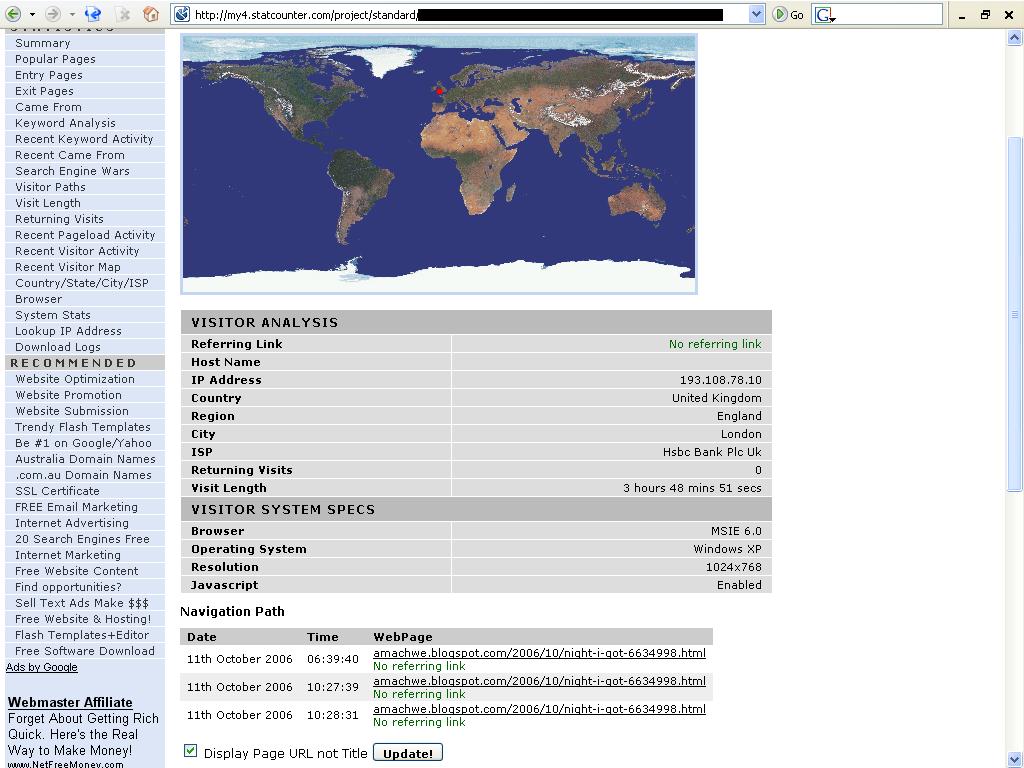The height and width of the screenshot is (768, 1024).
Task: Reload the page with the refresh icon
Action: (93, 14)
